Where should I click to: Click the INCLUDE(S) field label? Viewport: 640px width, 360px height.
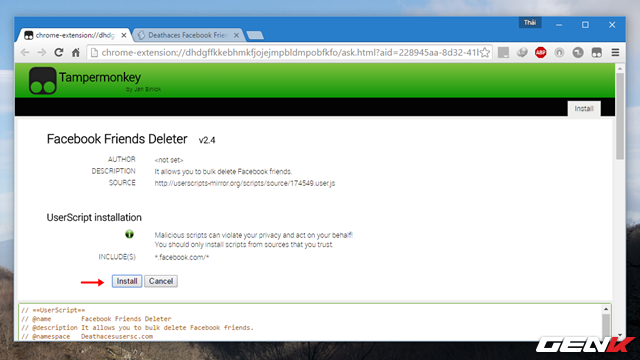click(x=117, y=257)
